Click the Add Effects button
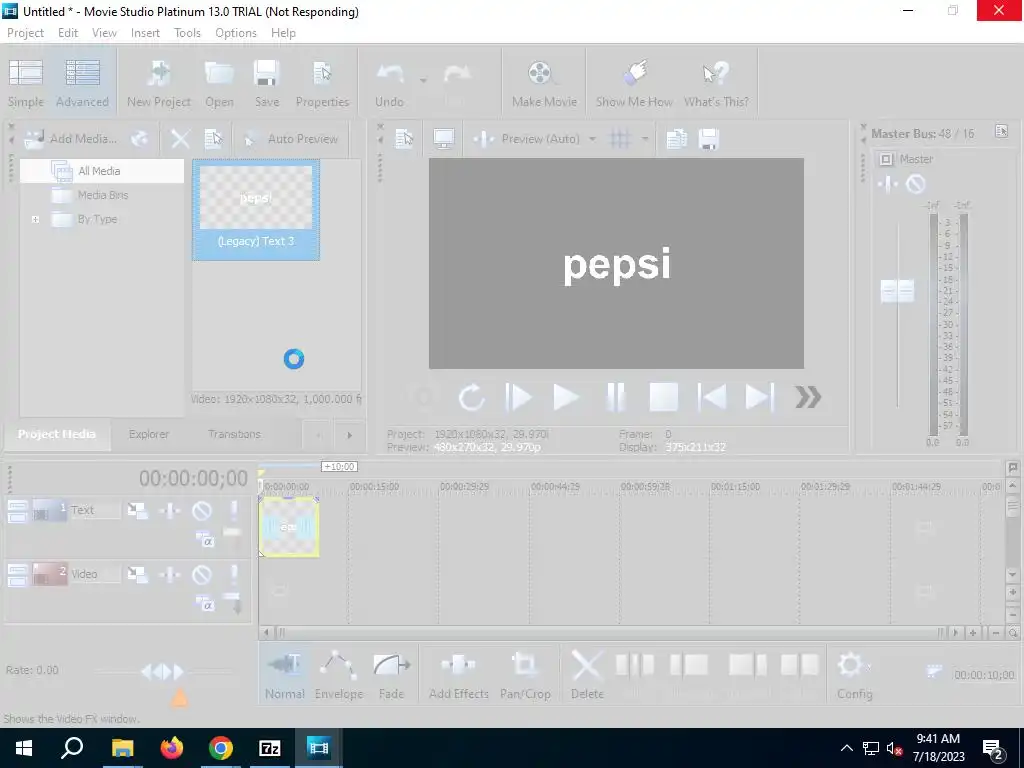The width and height of the screenshot is (1024, 768). tap(458, 675)
